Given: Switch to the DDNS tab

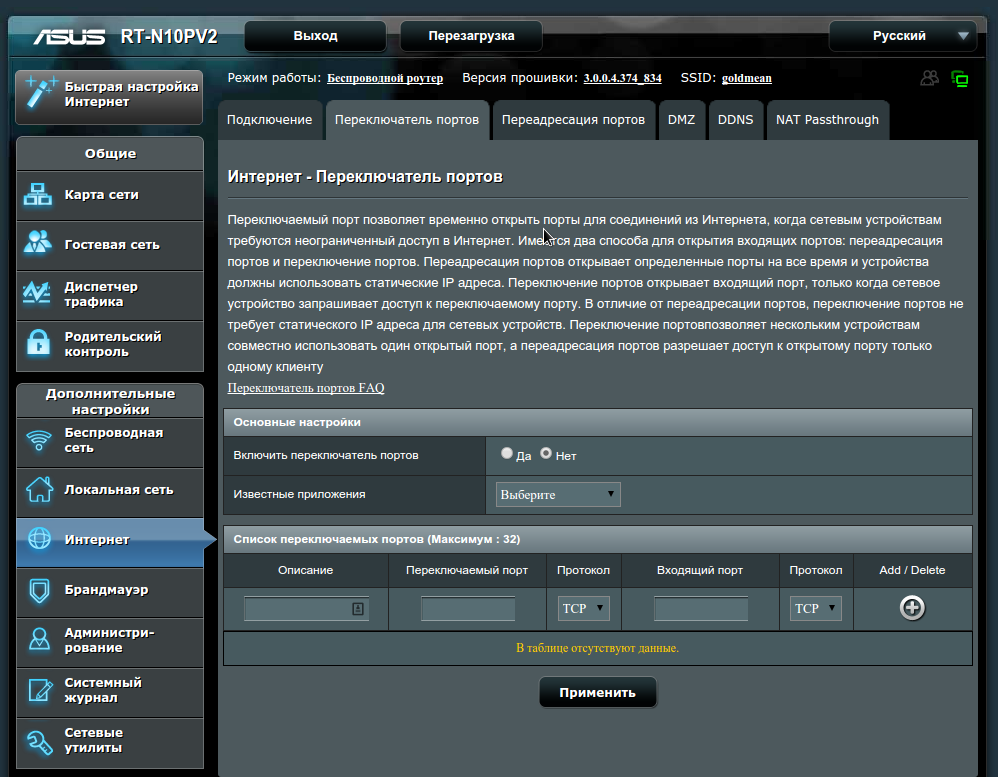Looking at the screenshot, I should click(x=735, y=120).
